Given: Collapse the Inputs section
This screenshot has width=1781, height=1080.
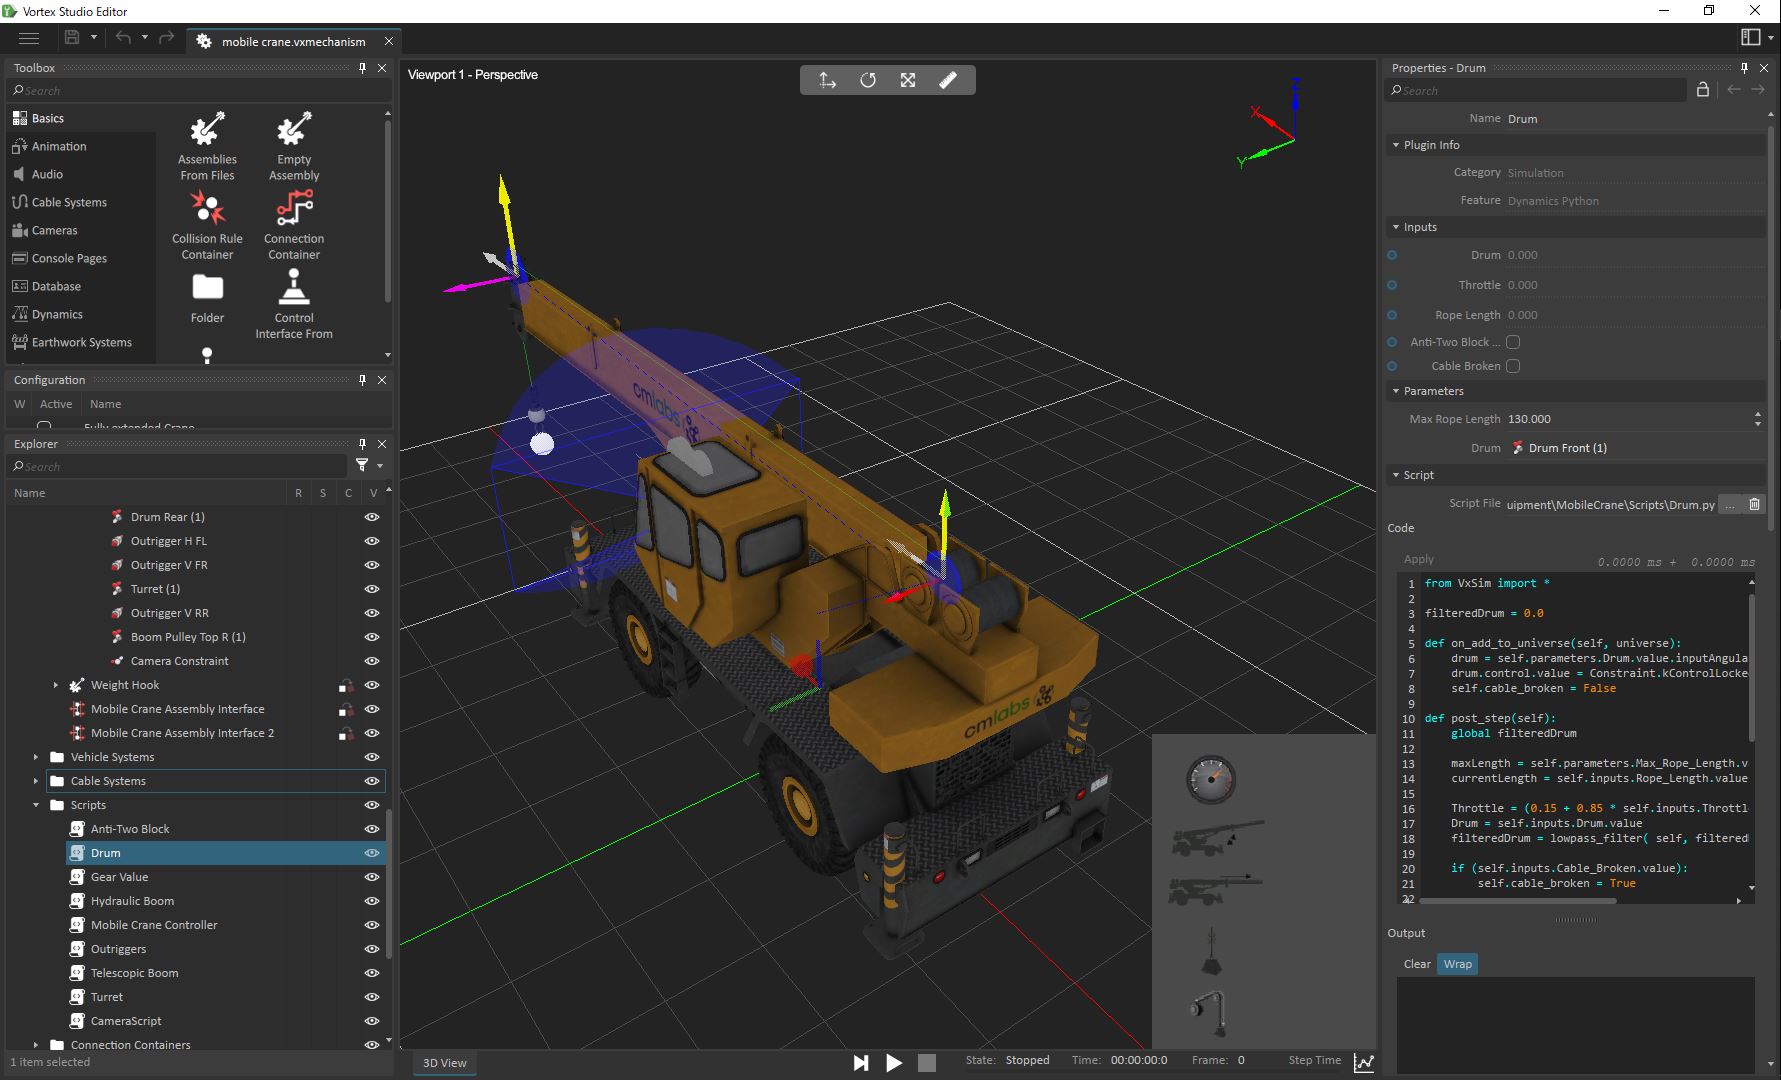Looking at the screenshot, I should [x=1396, y=227].
